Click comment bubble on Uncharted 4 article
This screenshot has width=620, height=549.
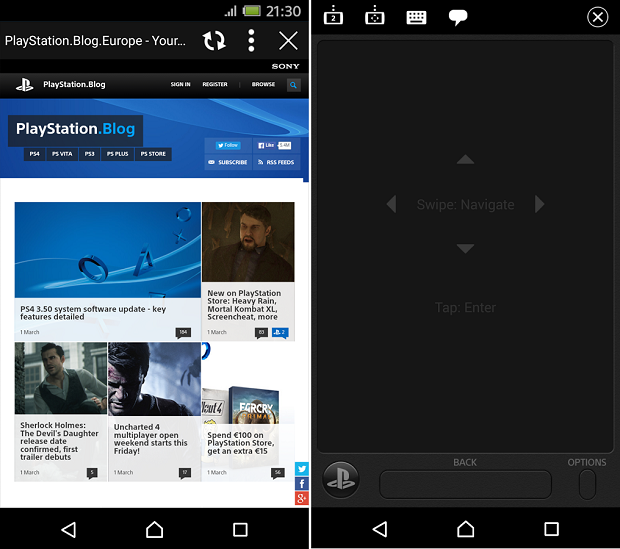[x=185, y=473]
